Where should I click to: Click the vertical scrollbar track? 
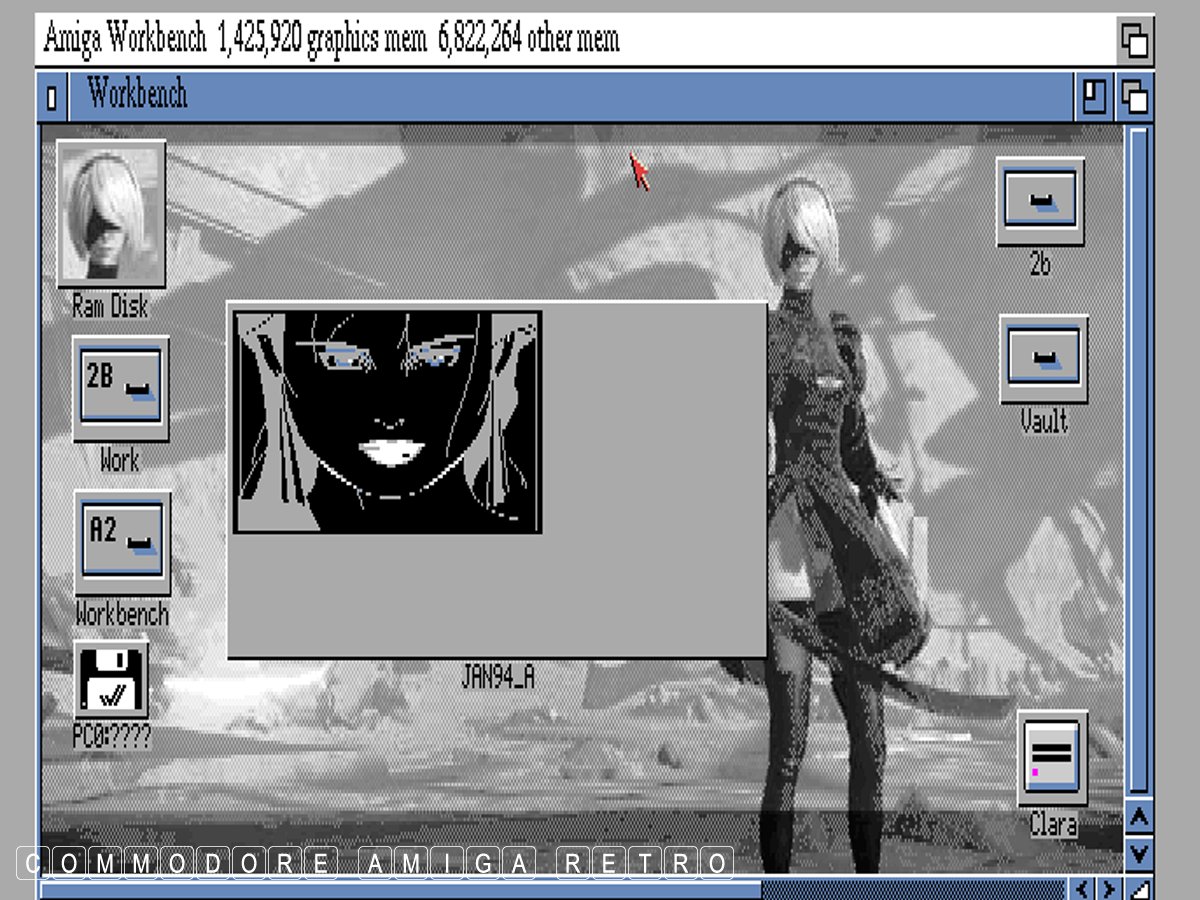(x=1138, y=450)
